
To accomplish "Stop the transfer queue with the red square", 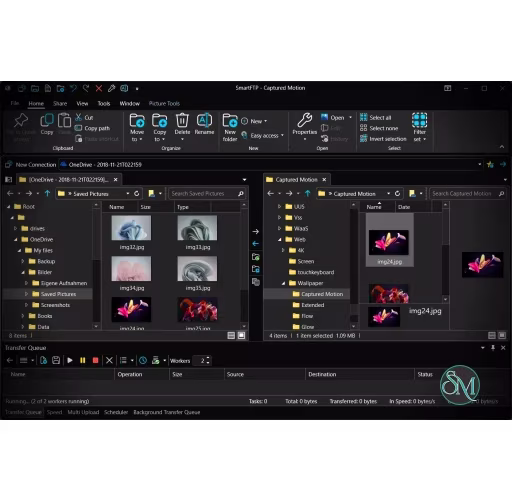I will coord(96,360).
